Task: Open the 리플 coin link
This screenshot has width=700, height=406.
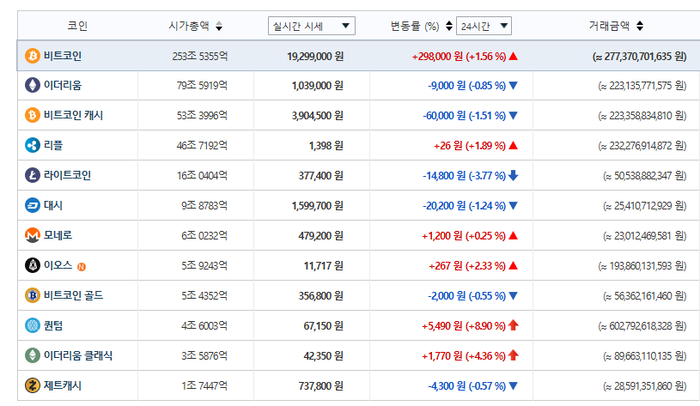Action: [53, 145]
